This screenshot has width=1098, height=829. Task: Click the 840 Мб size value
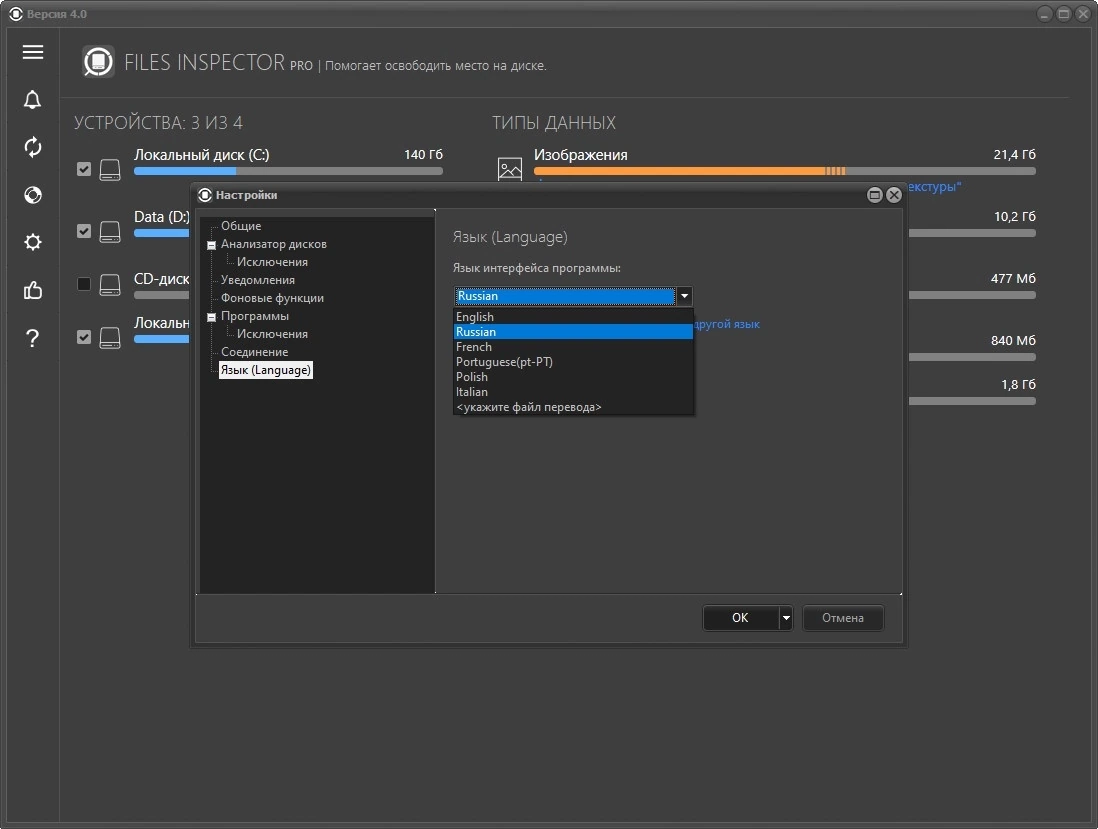point(1013,340)
